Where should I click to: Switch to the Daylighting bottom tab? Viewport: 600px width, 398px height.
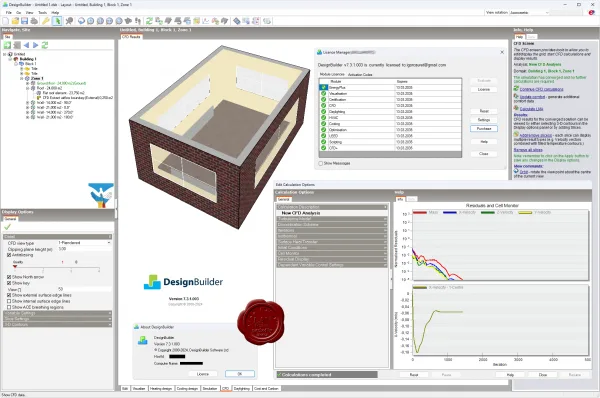click(x=242, y=388)
